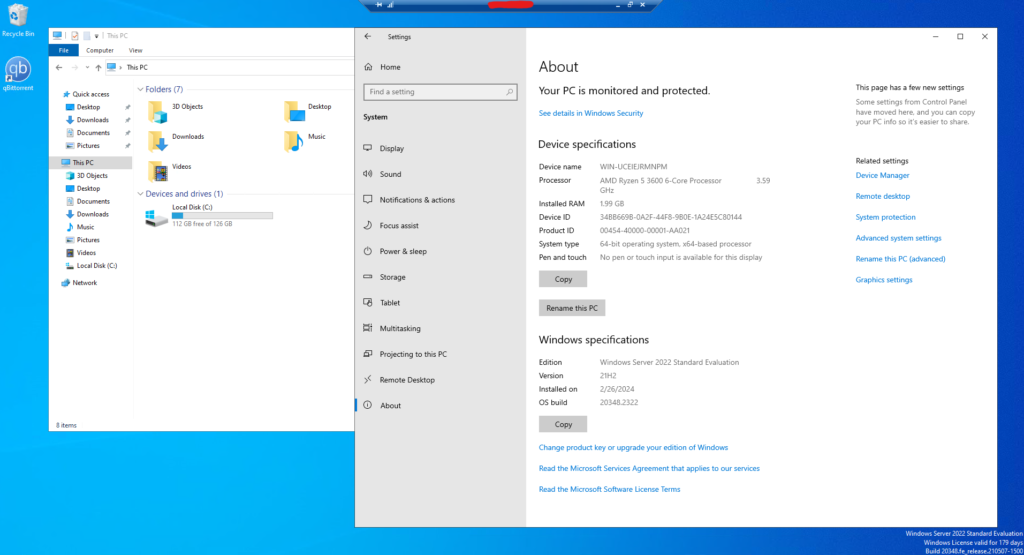Open recent locations dropdown in File Explorer

click(87, 67)
